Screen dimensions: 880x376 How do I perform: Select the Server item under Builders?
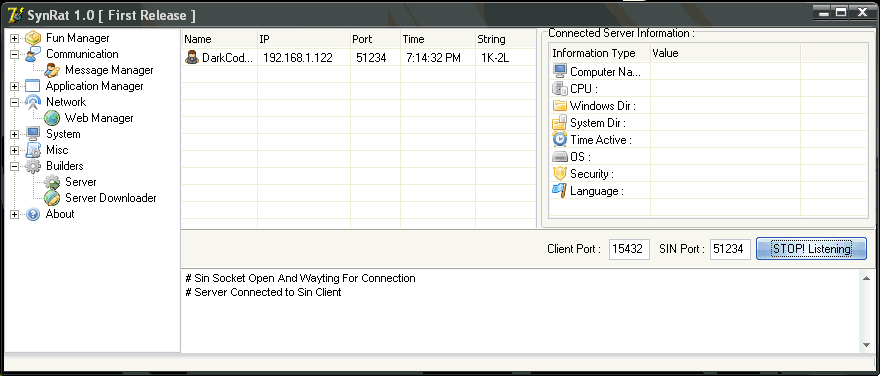81,182
